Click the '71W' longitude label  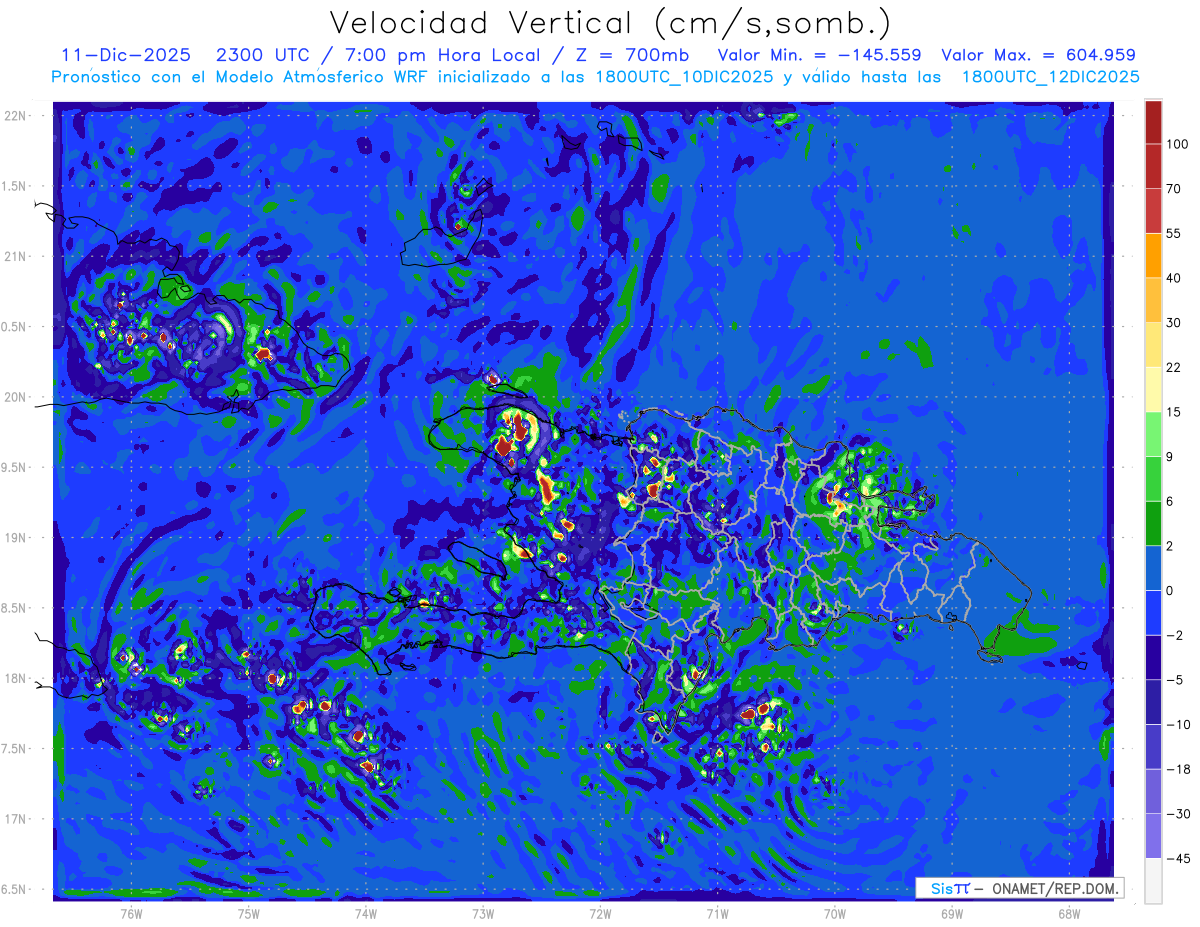[717, 913]
